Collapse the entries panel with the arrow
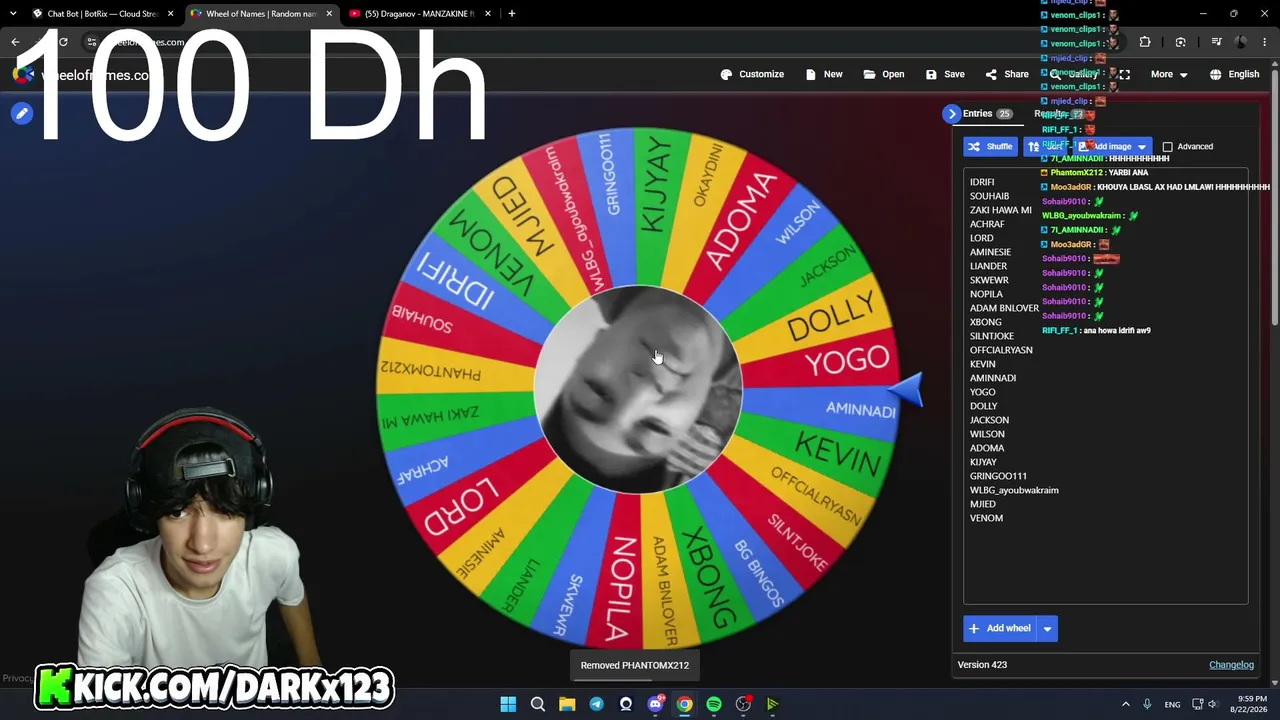 952,114
